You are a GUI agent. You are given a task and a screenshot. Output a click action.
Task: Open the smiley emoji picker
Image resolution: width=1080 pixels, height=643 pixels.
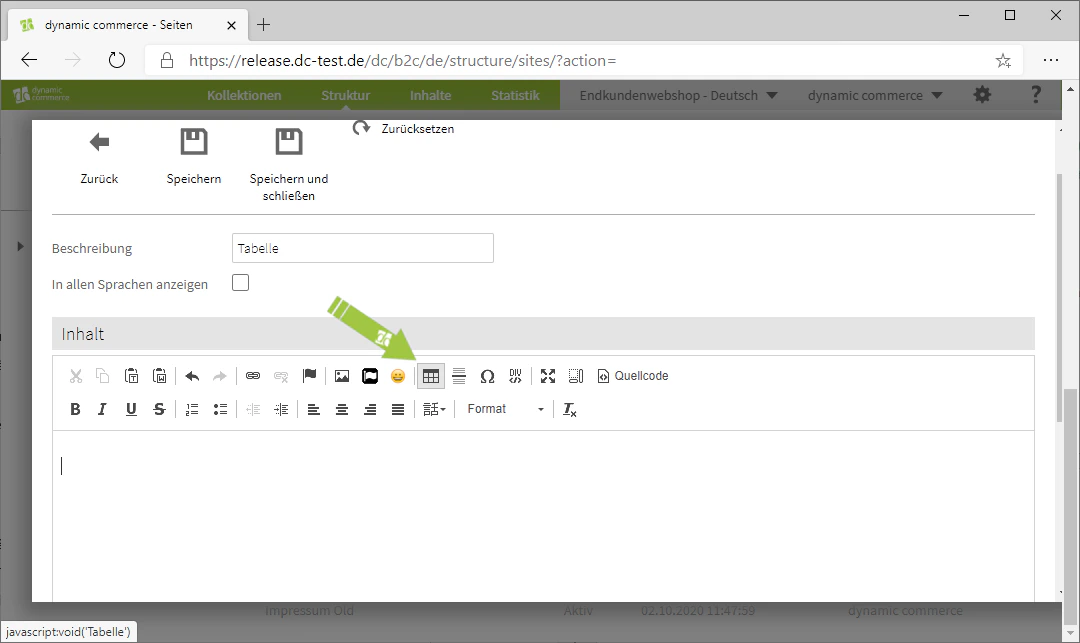point(398,376)
